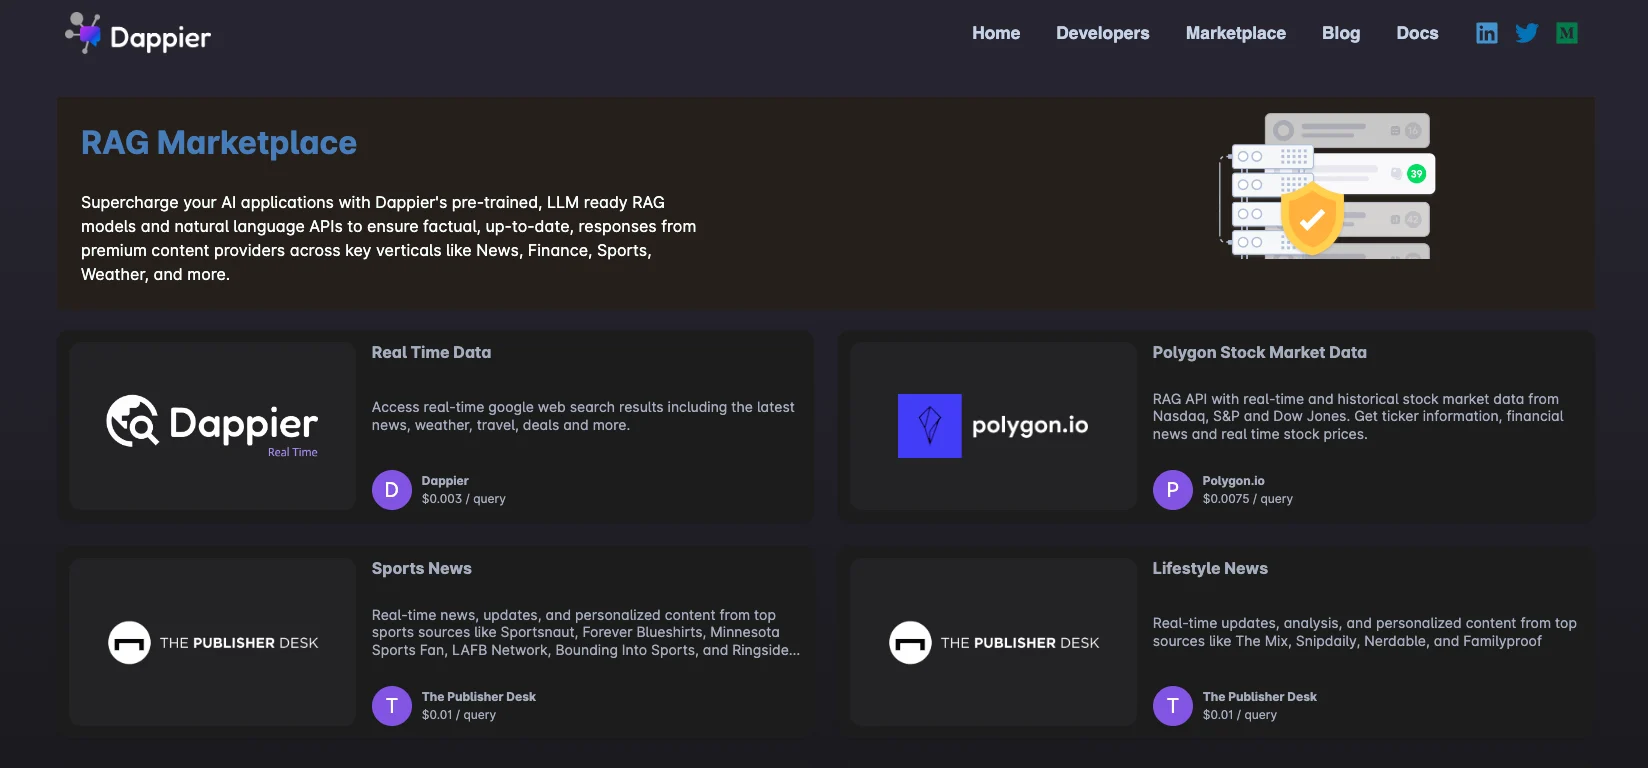This screenshot has height=768, width=1648.
Task: Click the Polygon.io provider name text
Action: coord(1233,481)
